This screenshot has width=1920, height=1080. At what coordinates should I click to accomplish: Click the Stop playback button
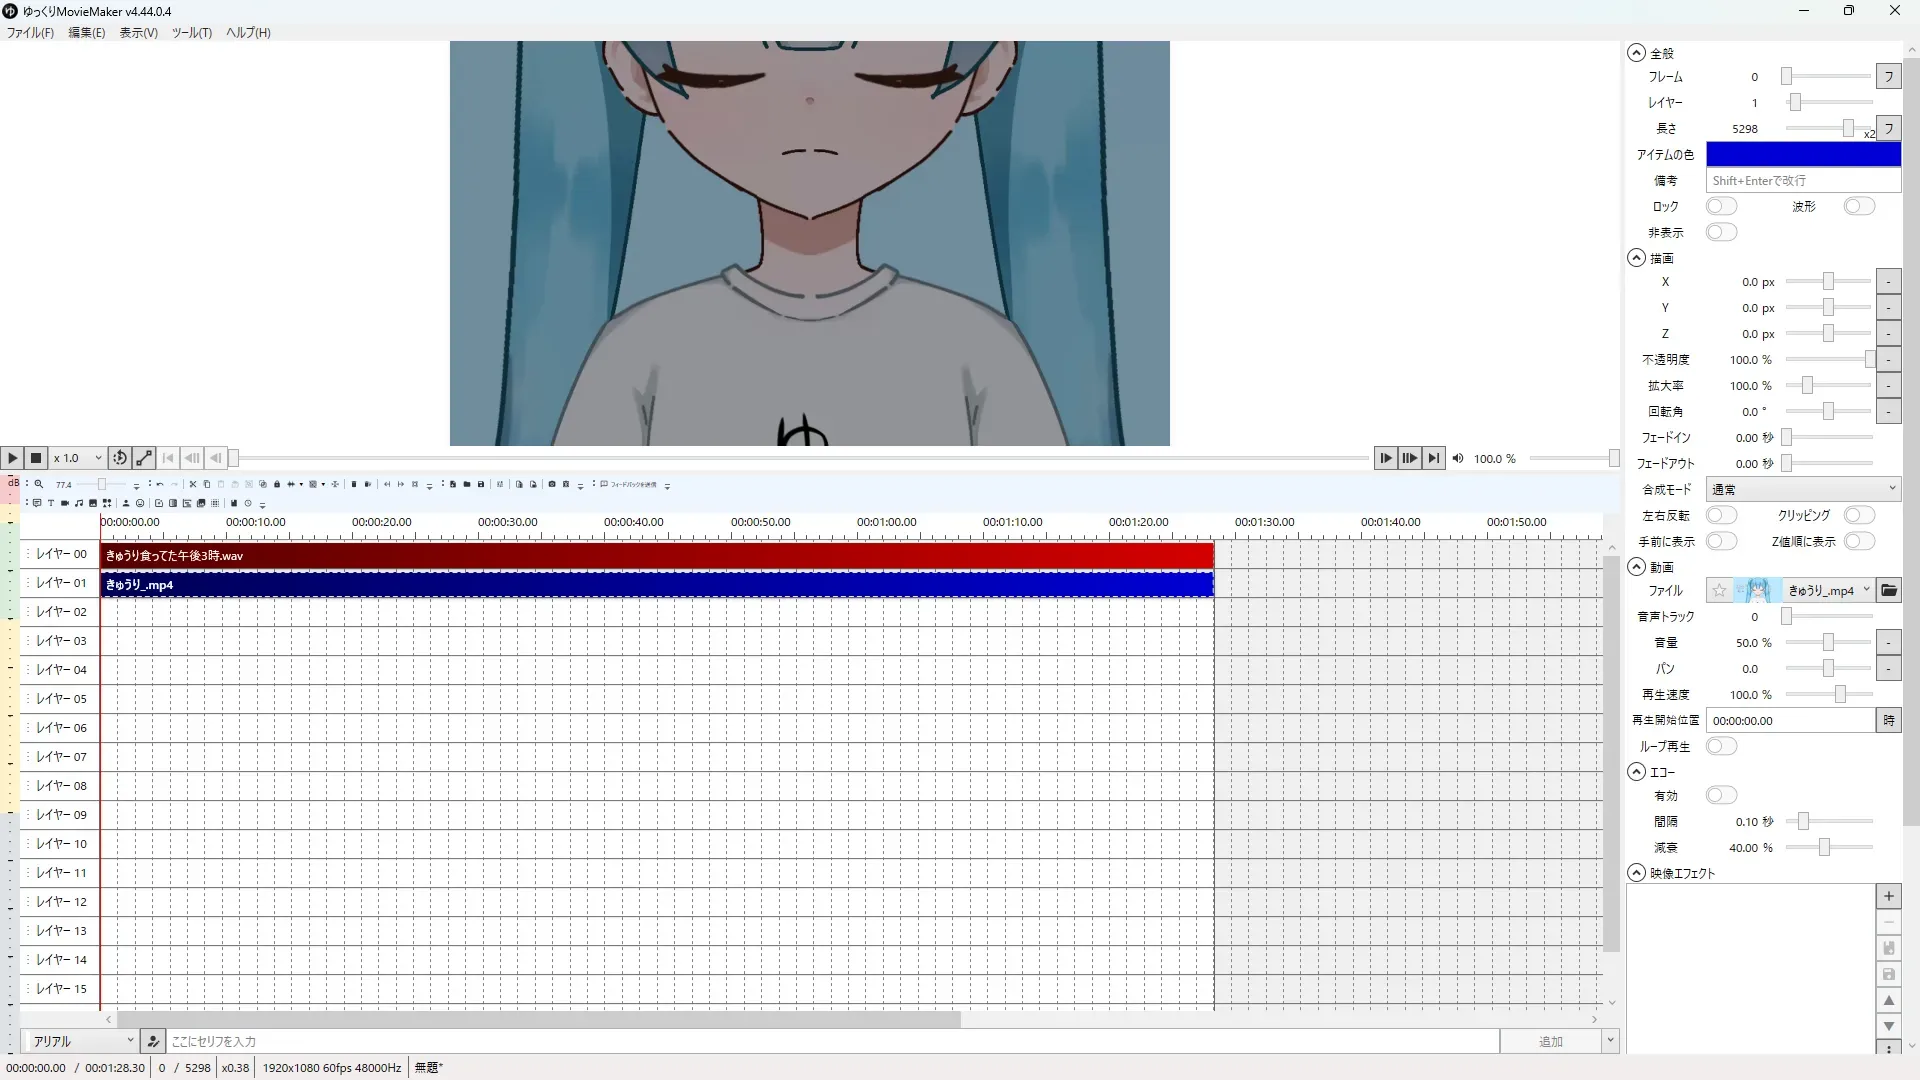coord(36,458)
